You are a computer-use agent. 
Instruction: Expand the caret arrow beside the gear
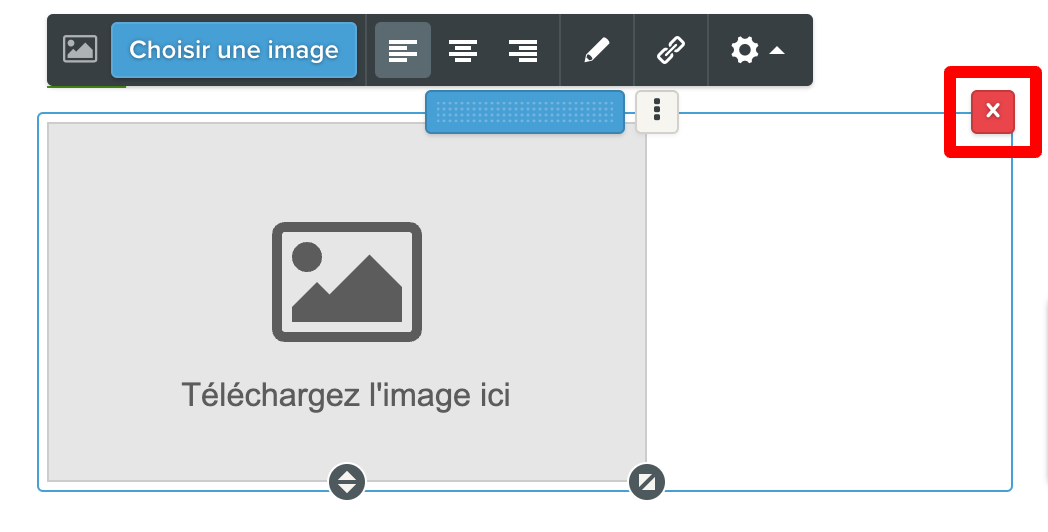[x=777, y=50]
